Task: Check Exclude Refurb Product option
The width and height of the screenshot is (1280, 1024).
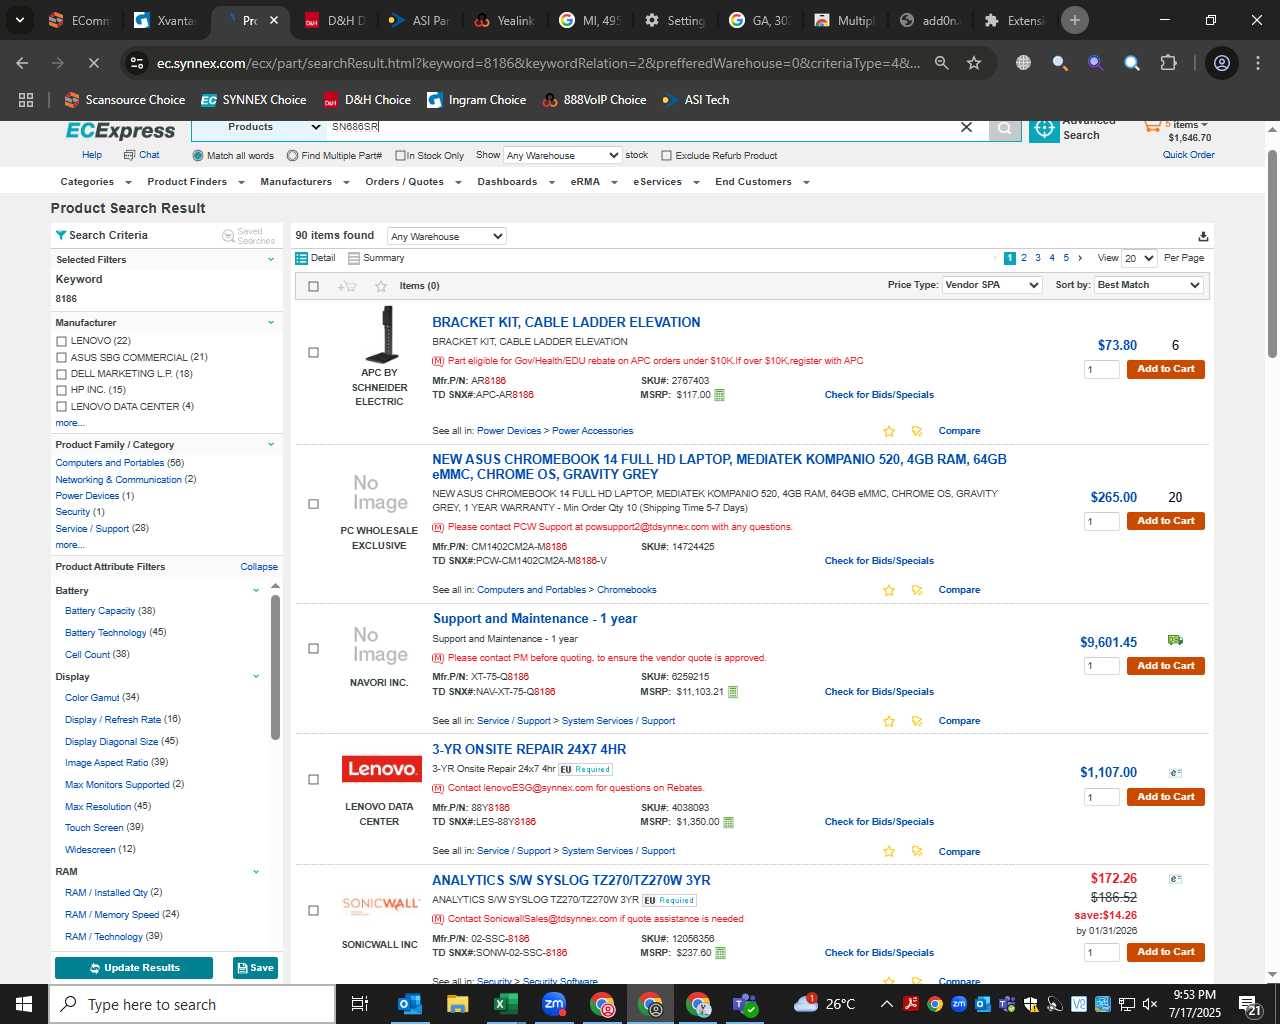Action: coord(666,156)
